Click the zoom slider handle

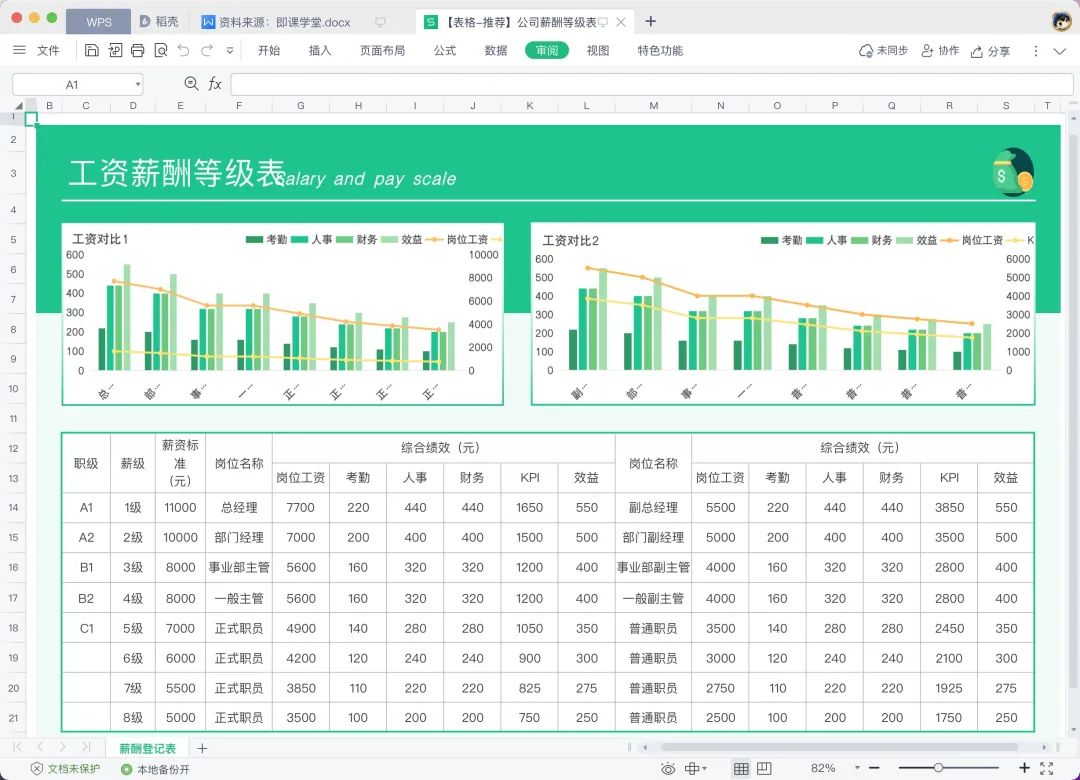point(938,768)
